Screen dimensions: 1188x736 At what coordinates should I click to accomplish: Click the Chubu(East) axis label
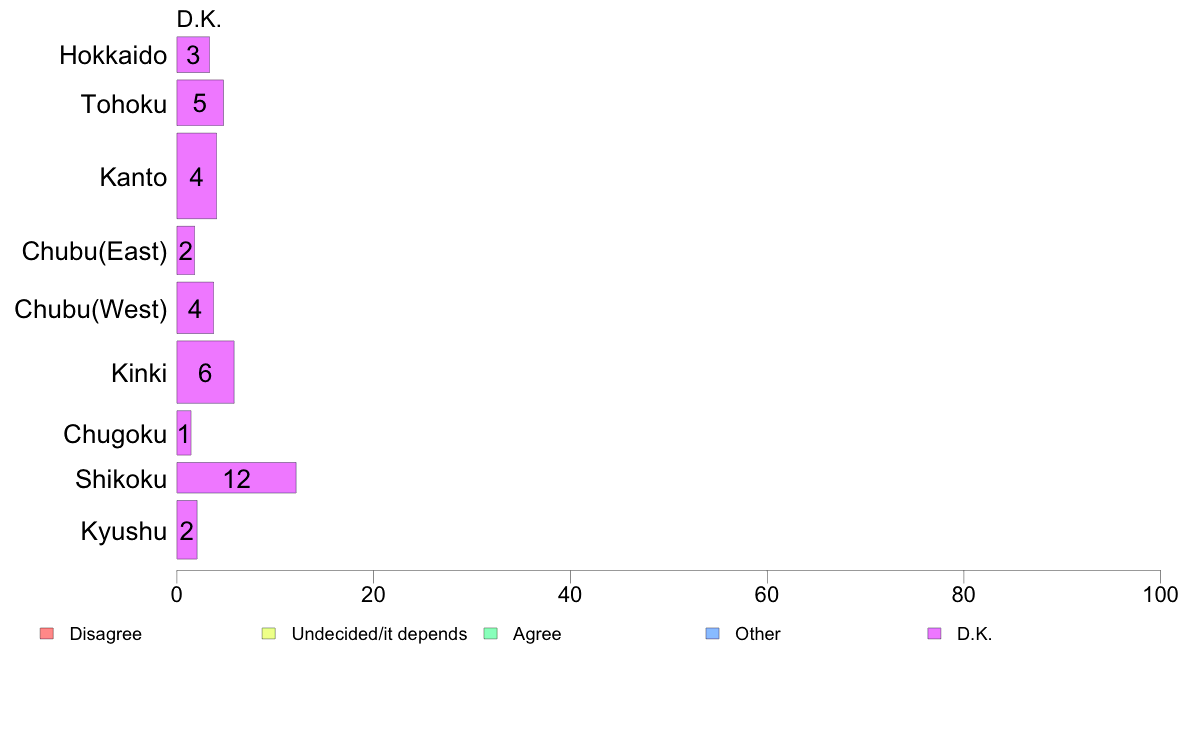coord(95,251)
